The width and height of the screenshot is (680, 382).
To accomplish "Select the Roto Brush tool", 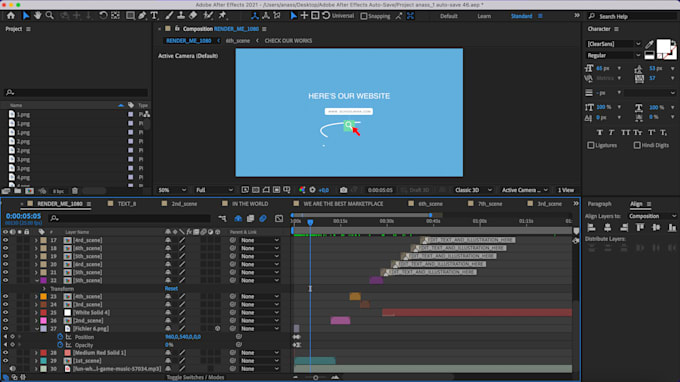I will point(208,16).
